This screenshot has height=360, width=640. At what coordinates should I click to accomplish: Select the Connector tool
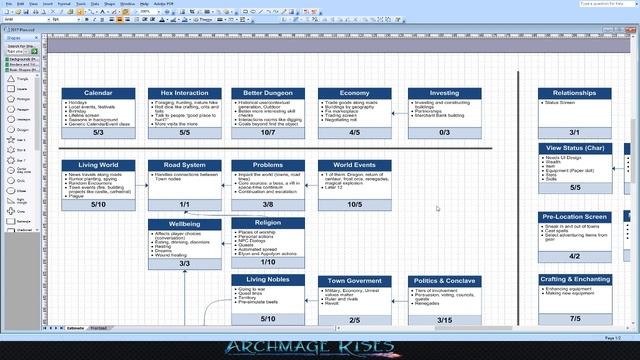[x=91, y=12]
